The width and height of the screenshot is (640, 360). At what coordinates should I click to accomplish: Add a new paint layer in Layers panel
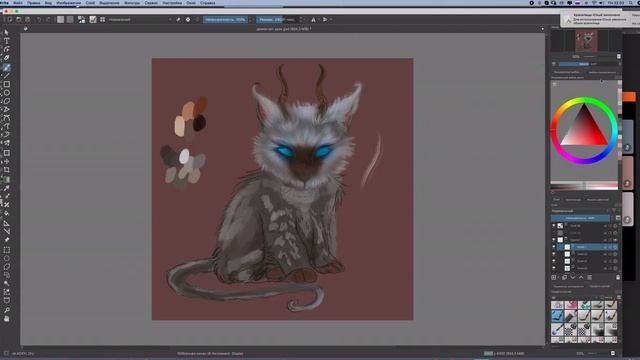(x=554, y=278)
